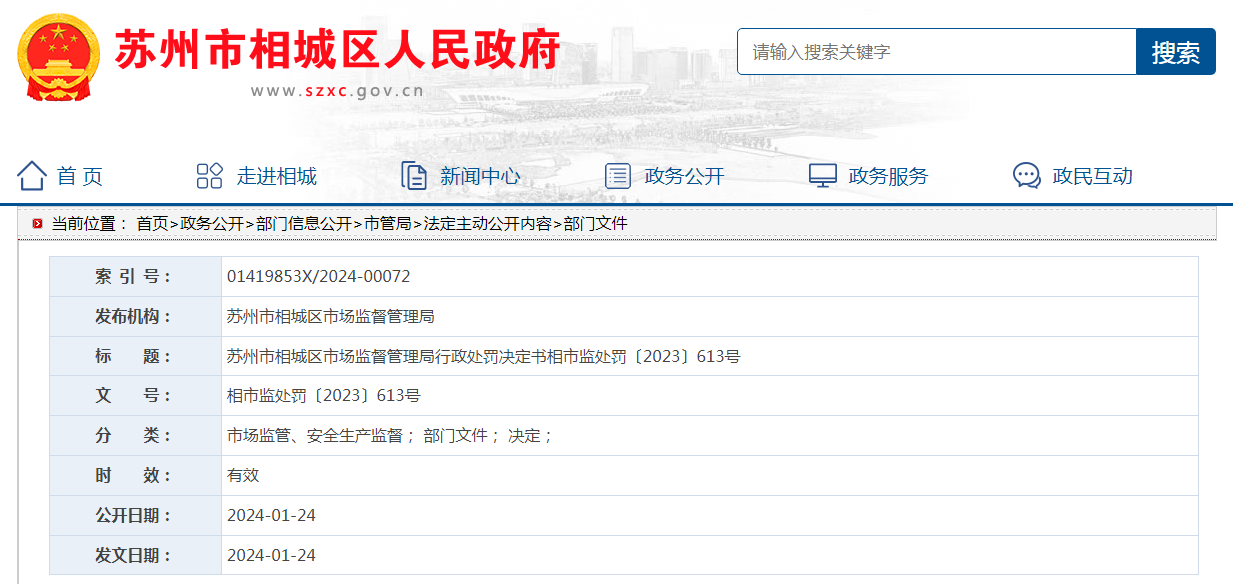Open the 首页 navigation menu item
The image size is (1233, 584).
coord(79,177)
